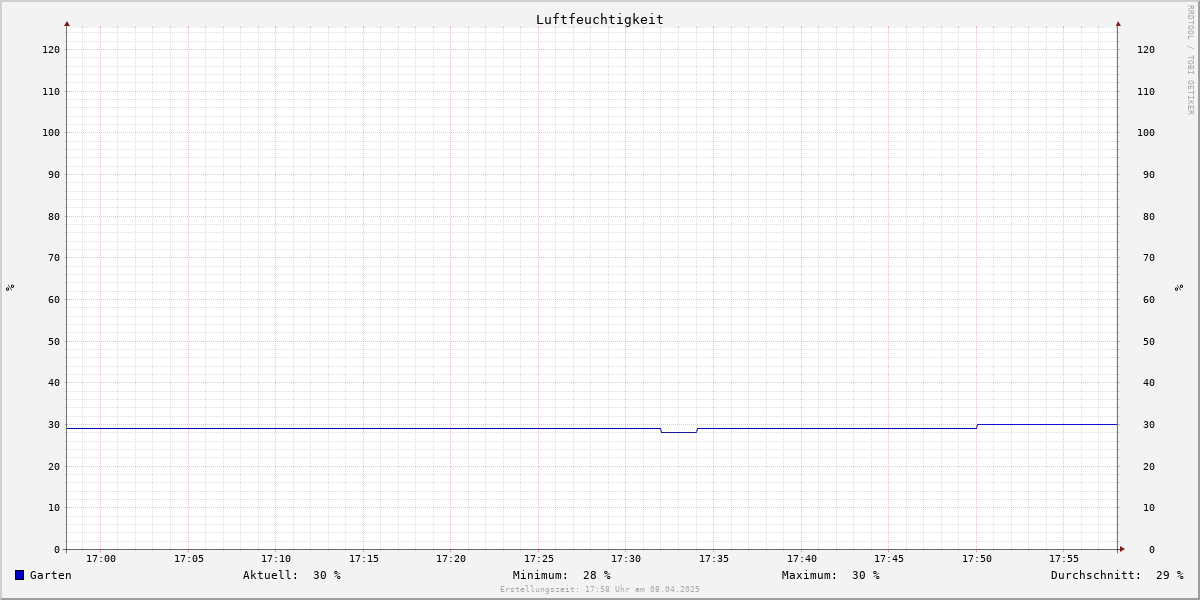The width and height of the screenshot is (1200, 600).
Task: Click the 17:10 time axis label
Action: tap(276, 559)
